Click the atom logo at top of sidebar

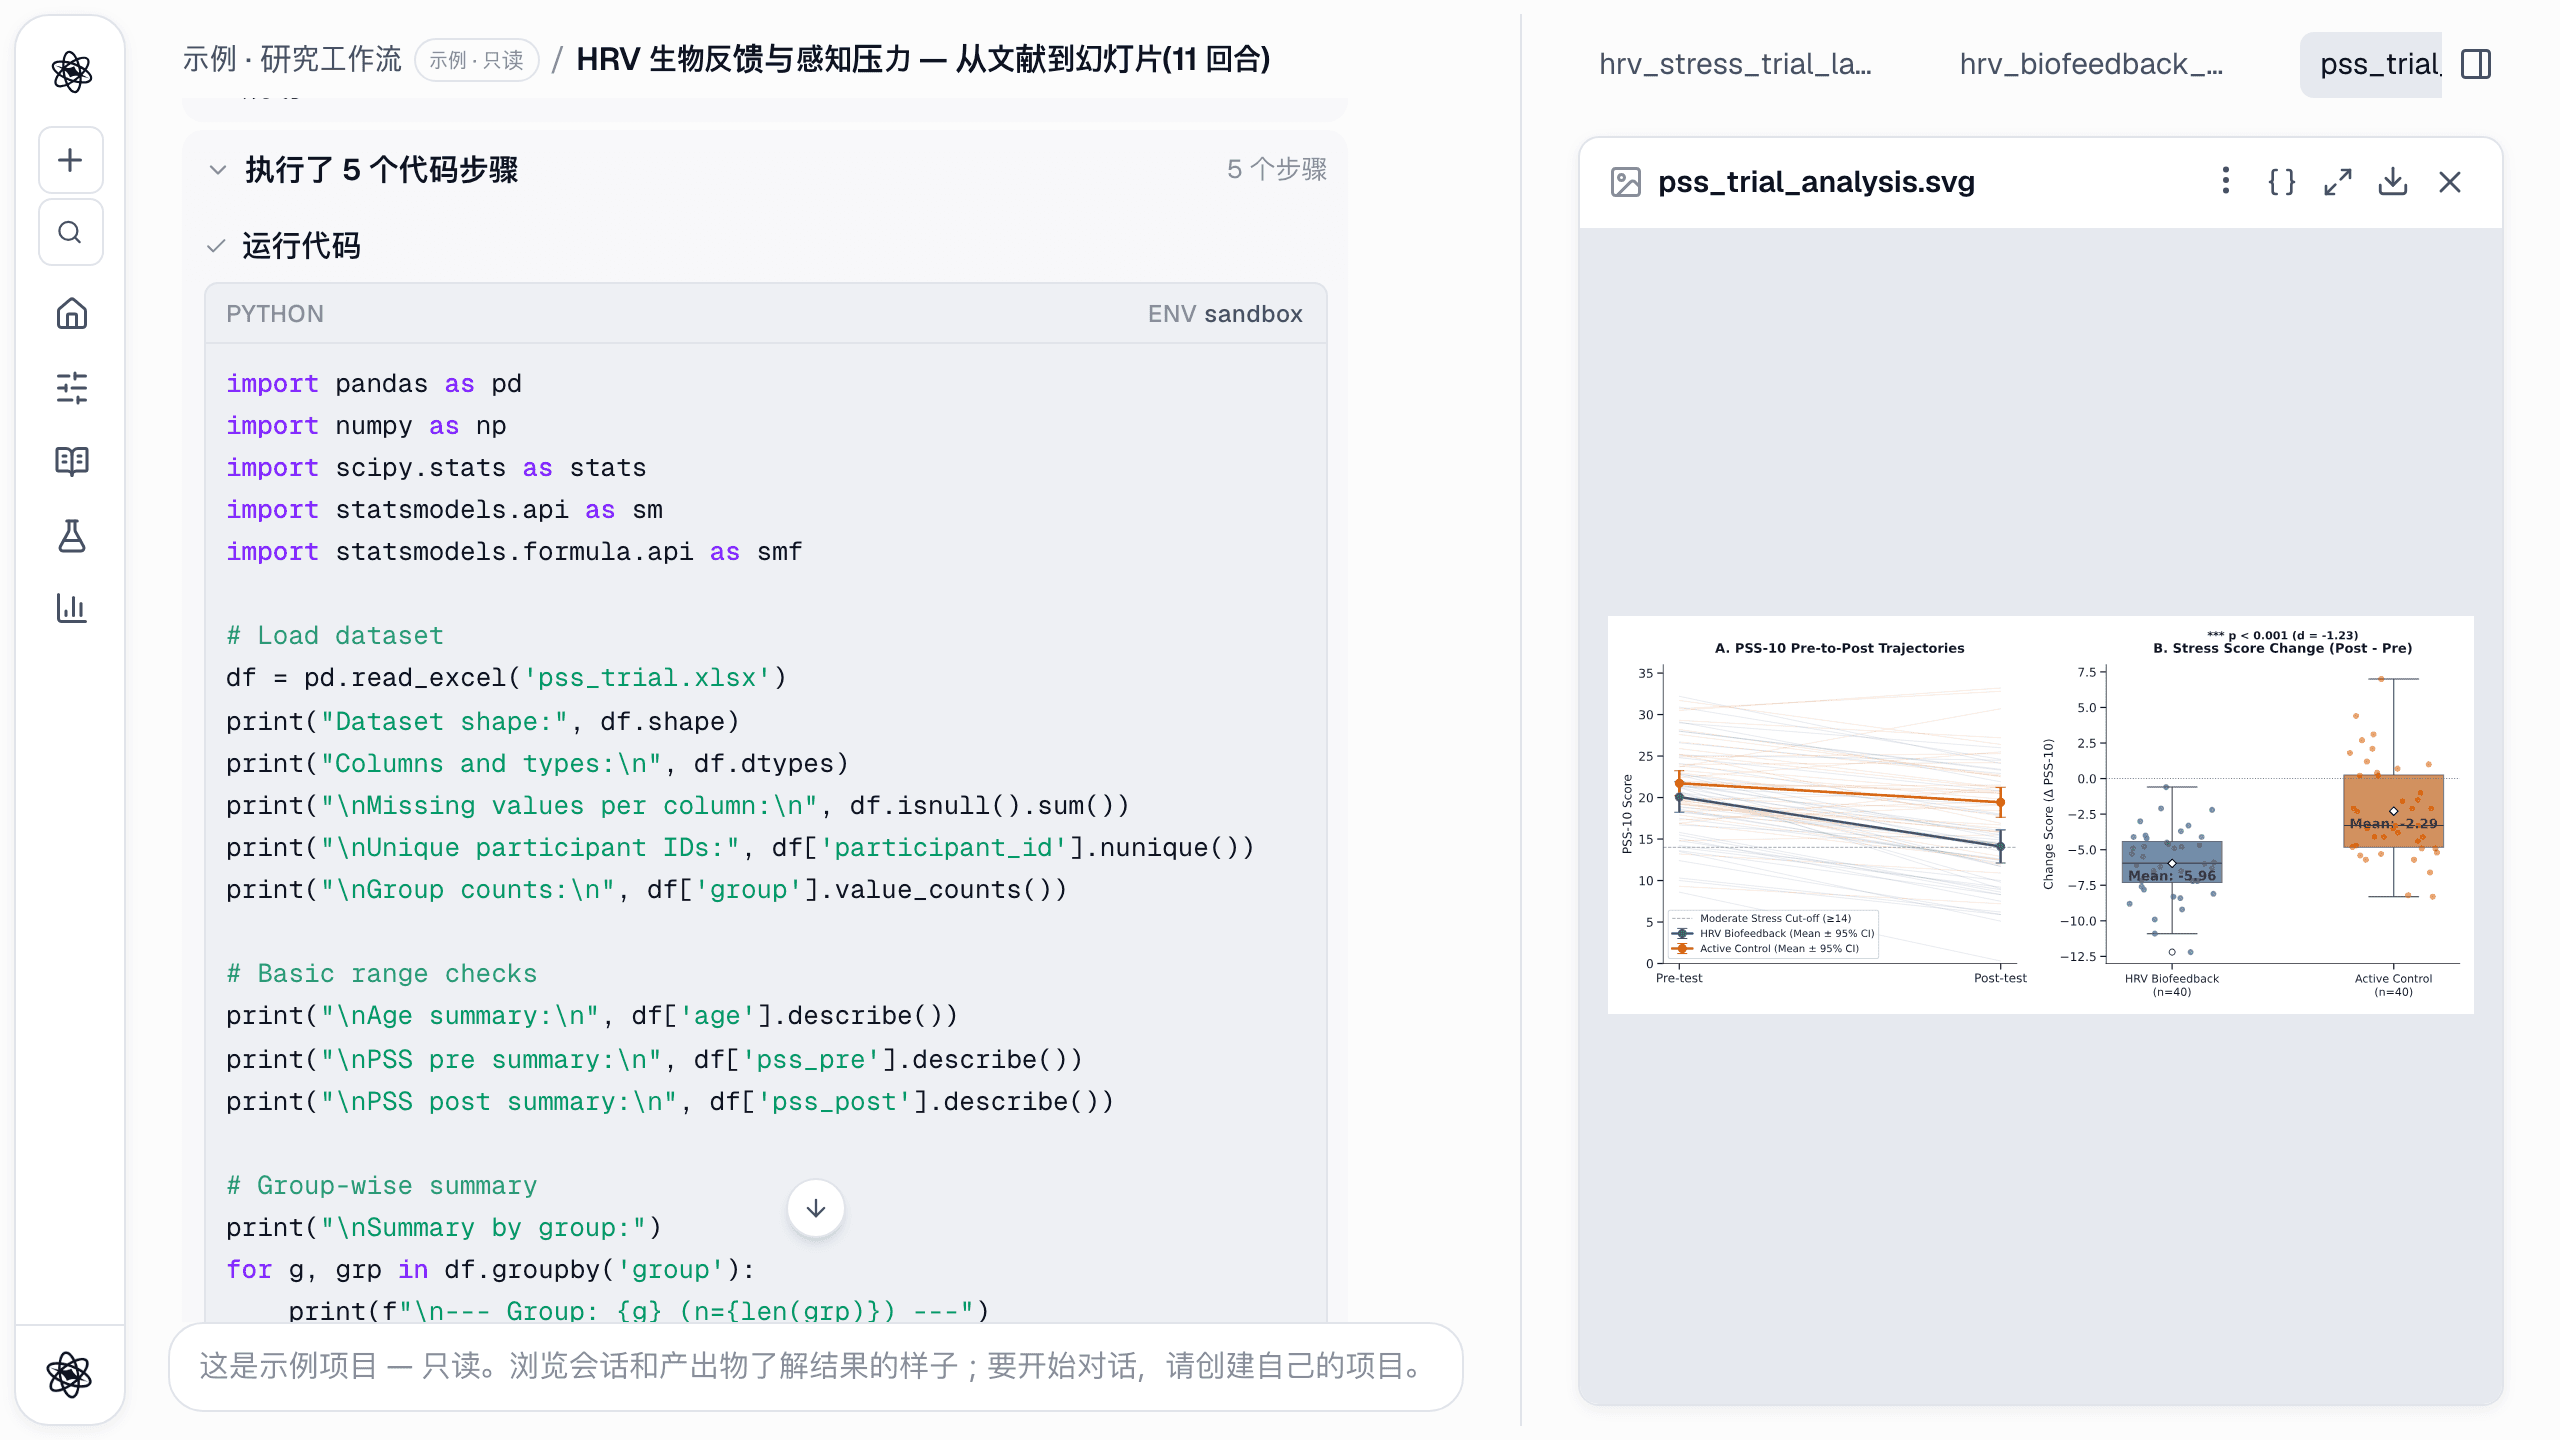click(71, 72)
